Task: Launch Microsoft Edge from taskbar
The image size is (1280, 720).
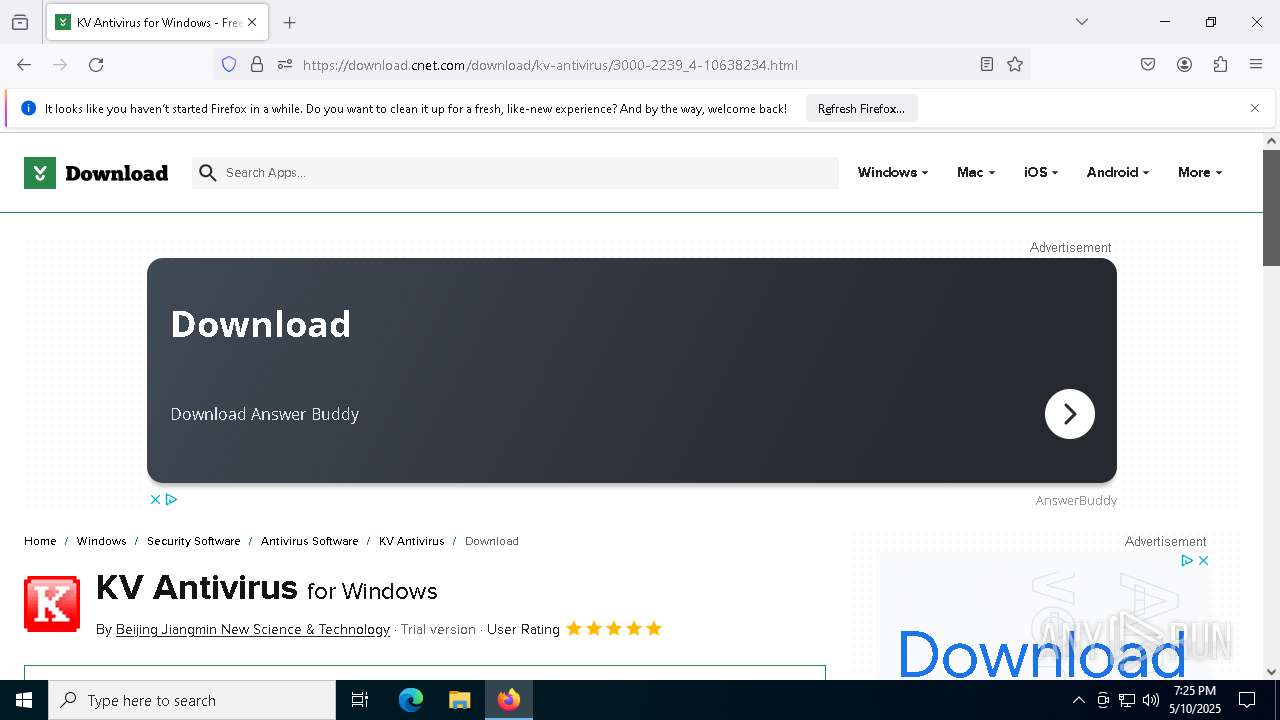Action: (411, 700)
